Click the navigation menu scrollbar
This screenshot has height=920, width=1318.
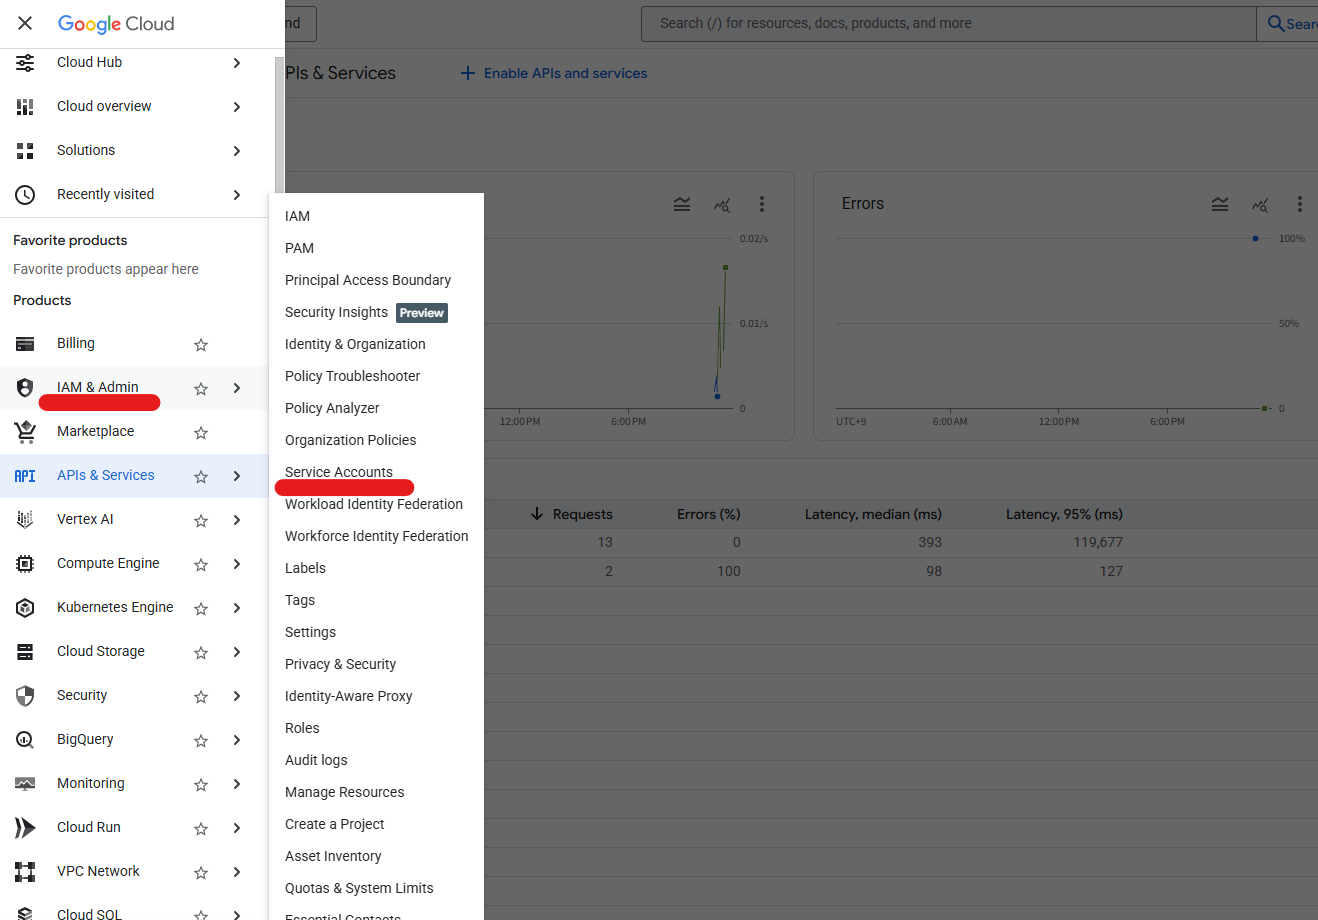click(x=279, y=125)
